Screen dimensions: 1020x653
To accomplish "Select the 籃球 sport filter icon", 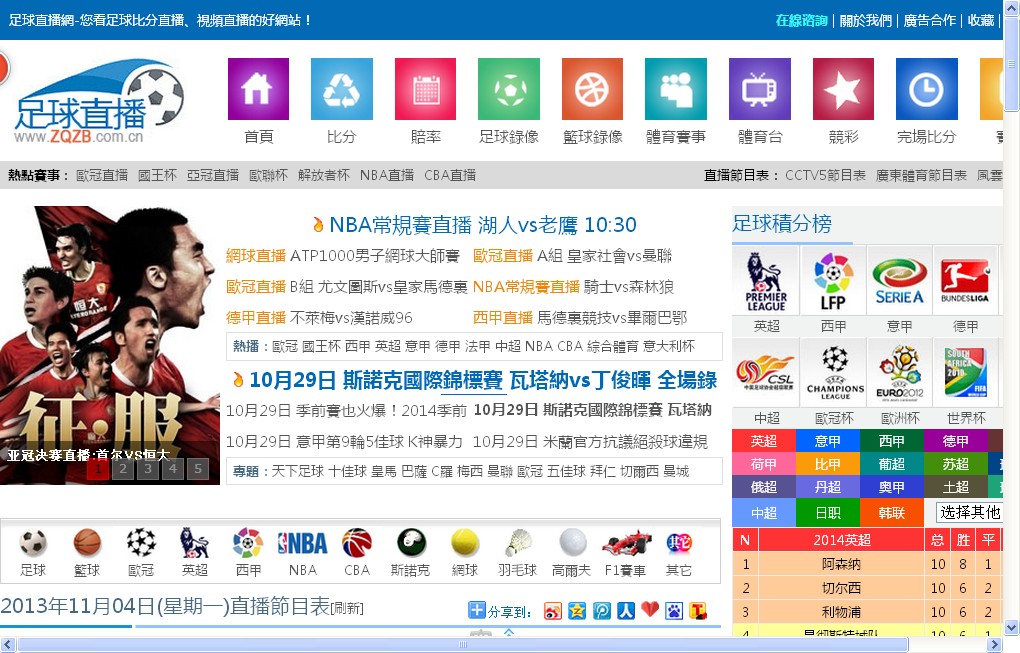I will pyautogui.click(x=87, y=543).
